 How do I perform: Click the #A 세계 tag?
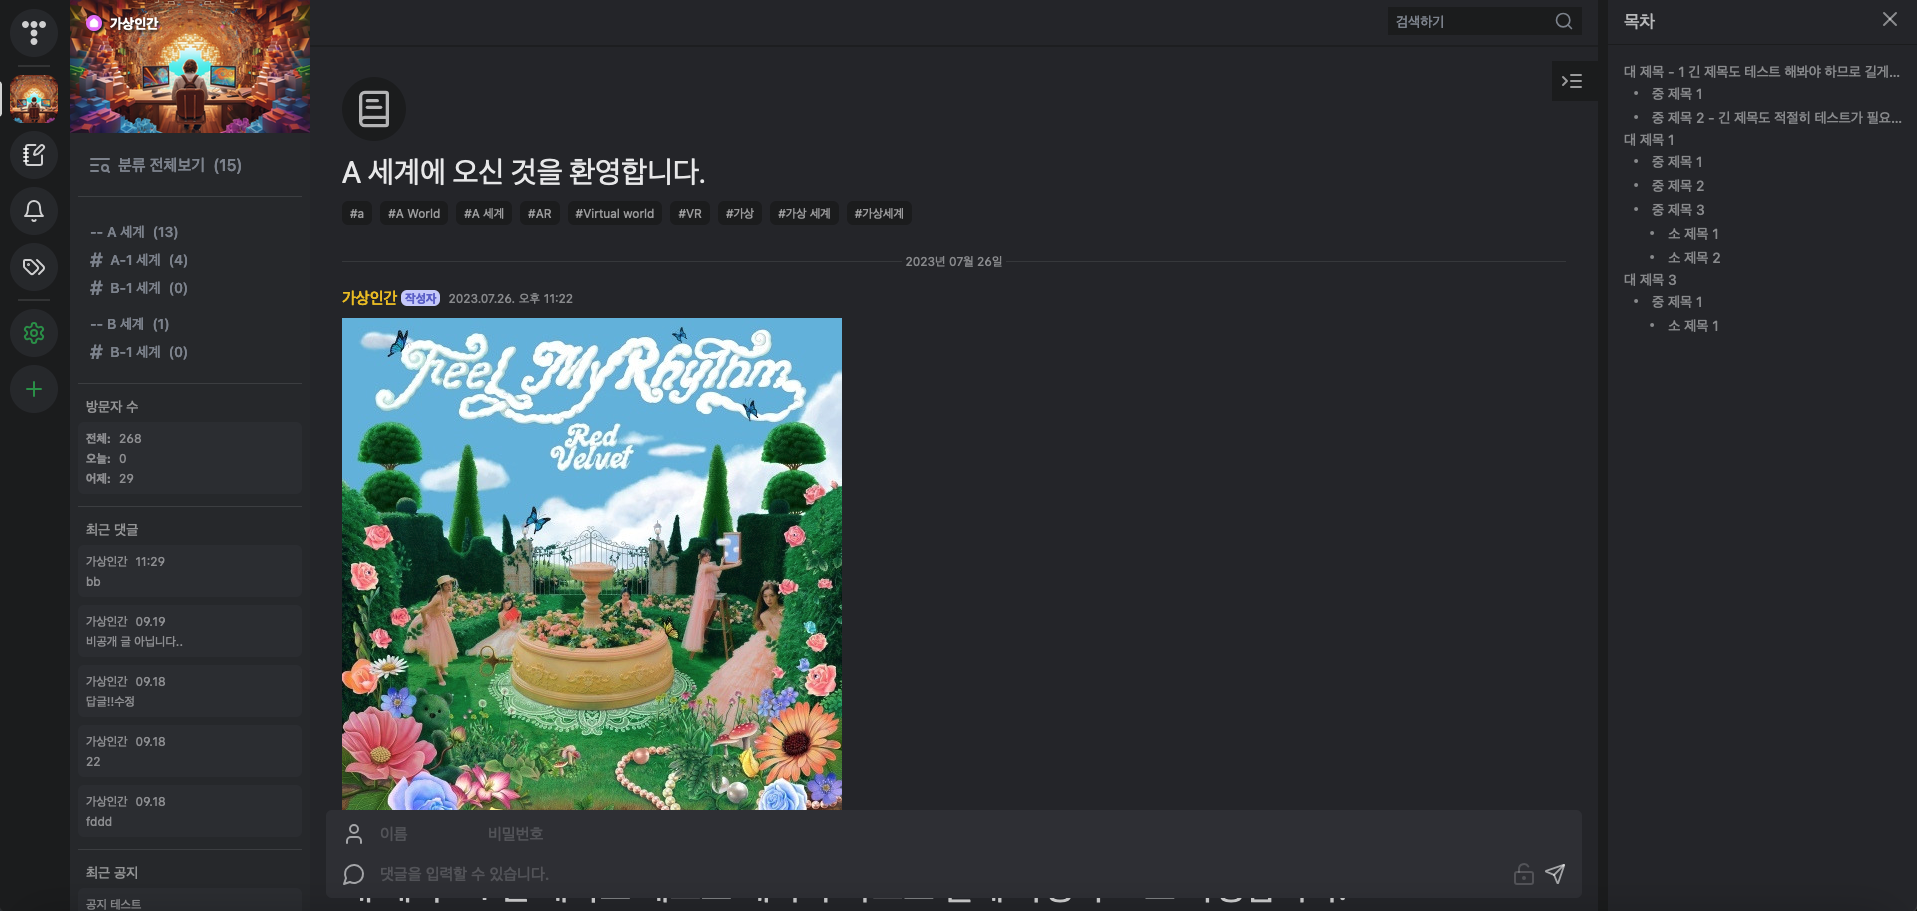click(484, 213)
